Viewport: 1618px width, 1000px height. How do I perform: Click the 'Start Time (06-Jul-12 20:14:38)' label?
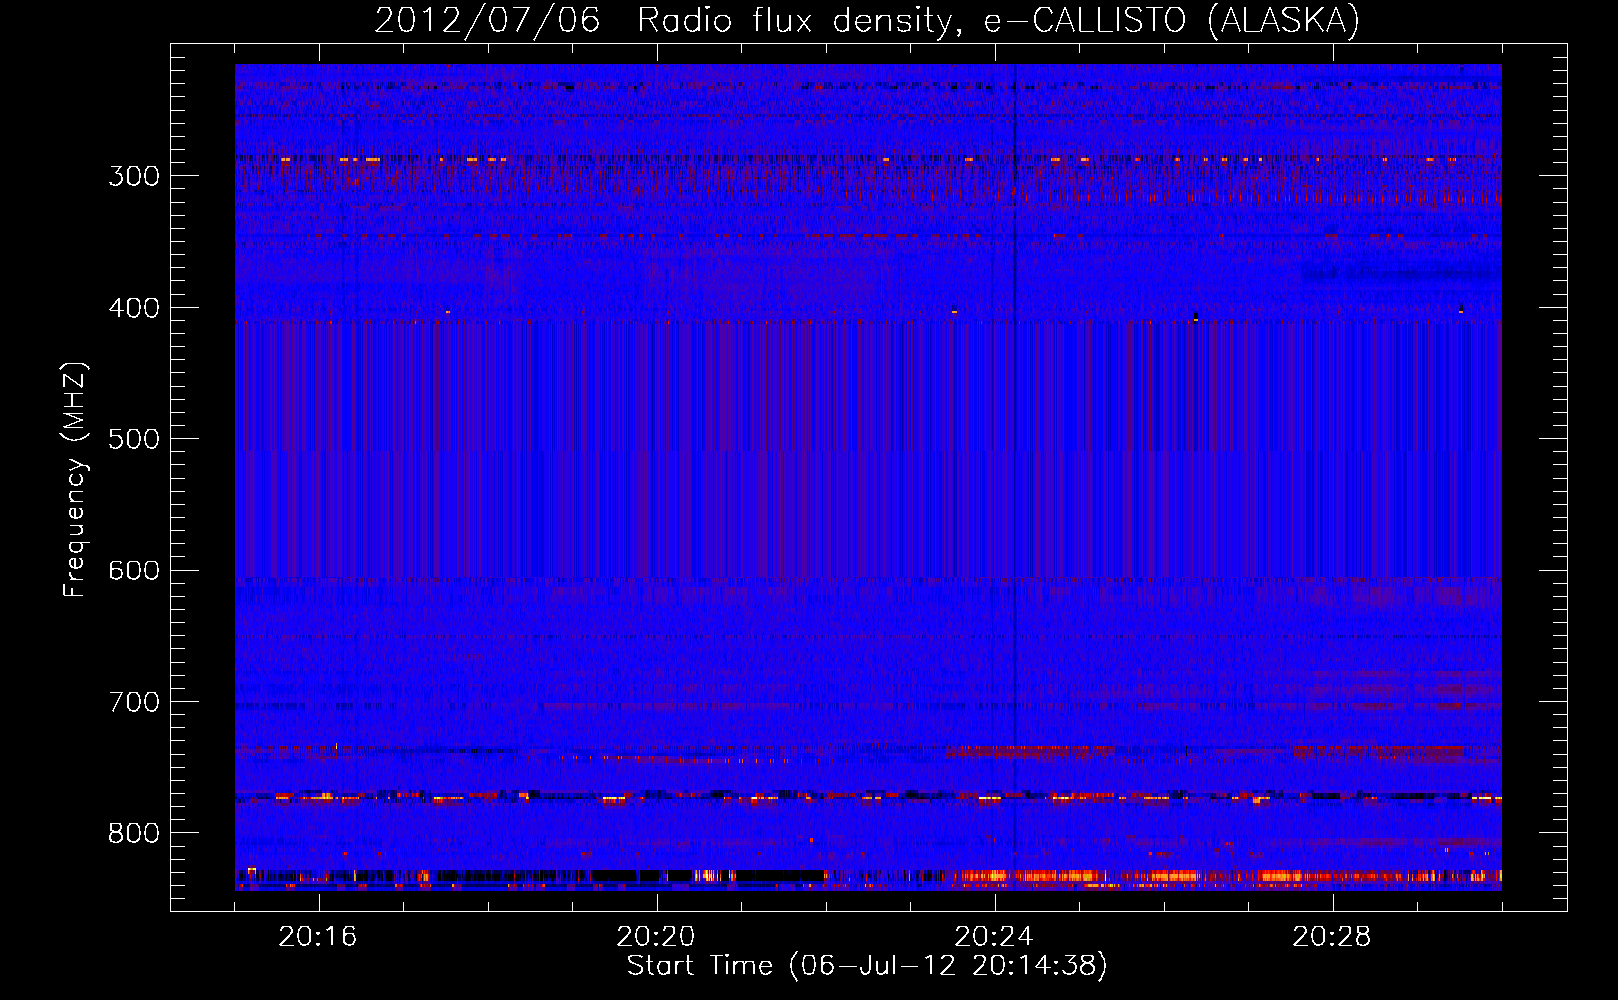(867, 965)
